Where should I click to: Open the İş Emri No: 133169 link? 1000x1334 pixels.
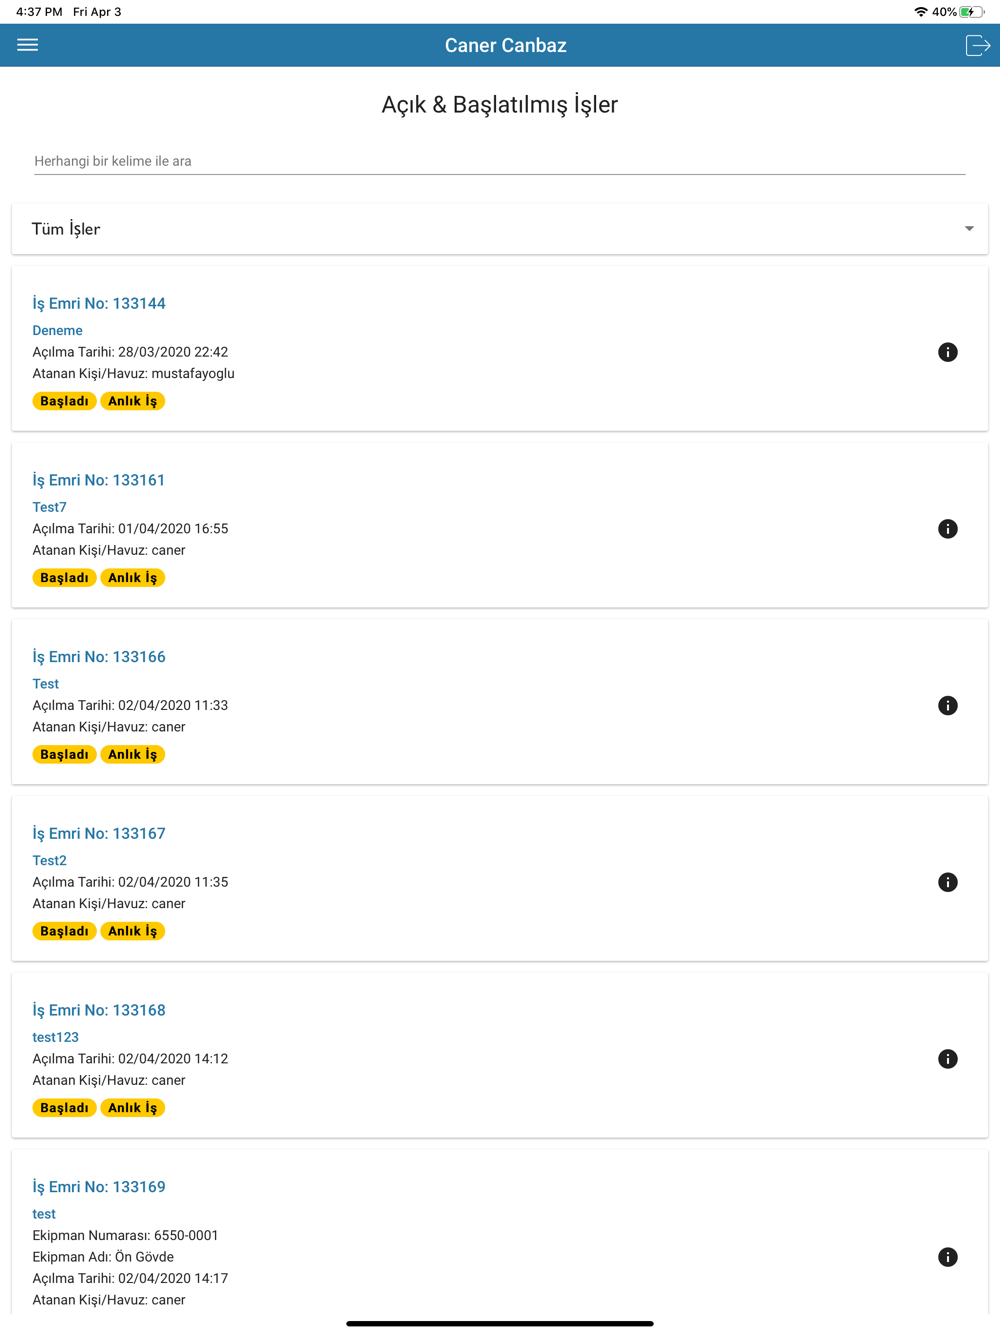[x=99, y=1187]
